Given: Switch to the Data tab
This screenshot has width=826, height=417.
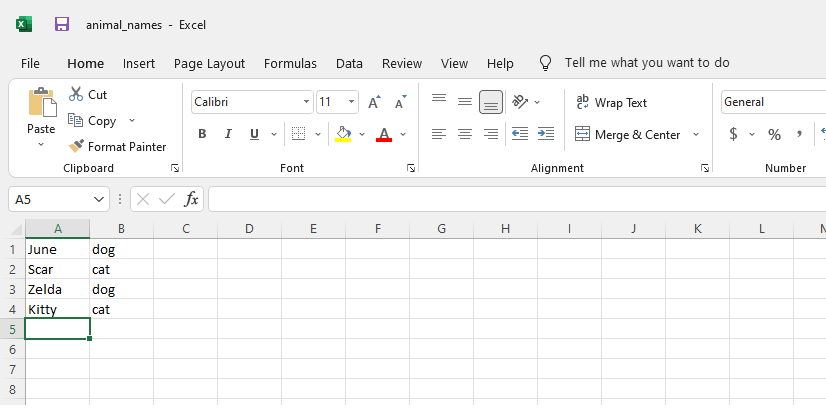Looking at the screenshot, I should pyautogui.click(x=349, y=64).
